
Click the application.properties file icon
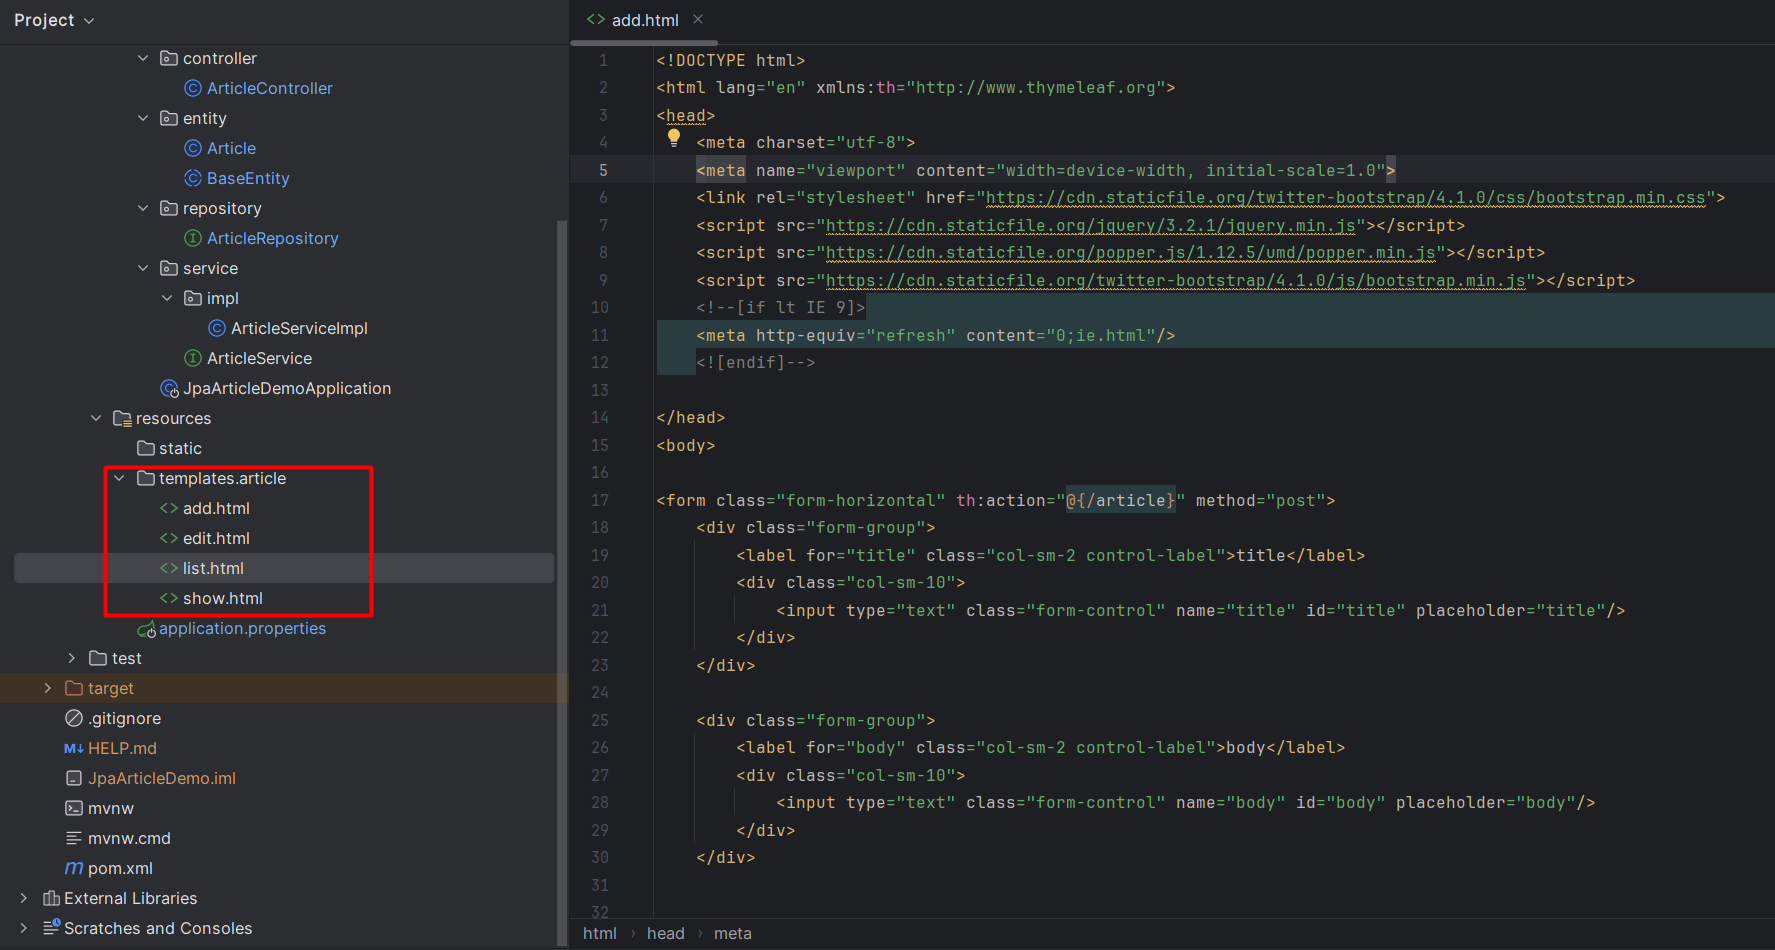point(146,629)
